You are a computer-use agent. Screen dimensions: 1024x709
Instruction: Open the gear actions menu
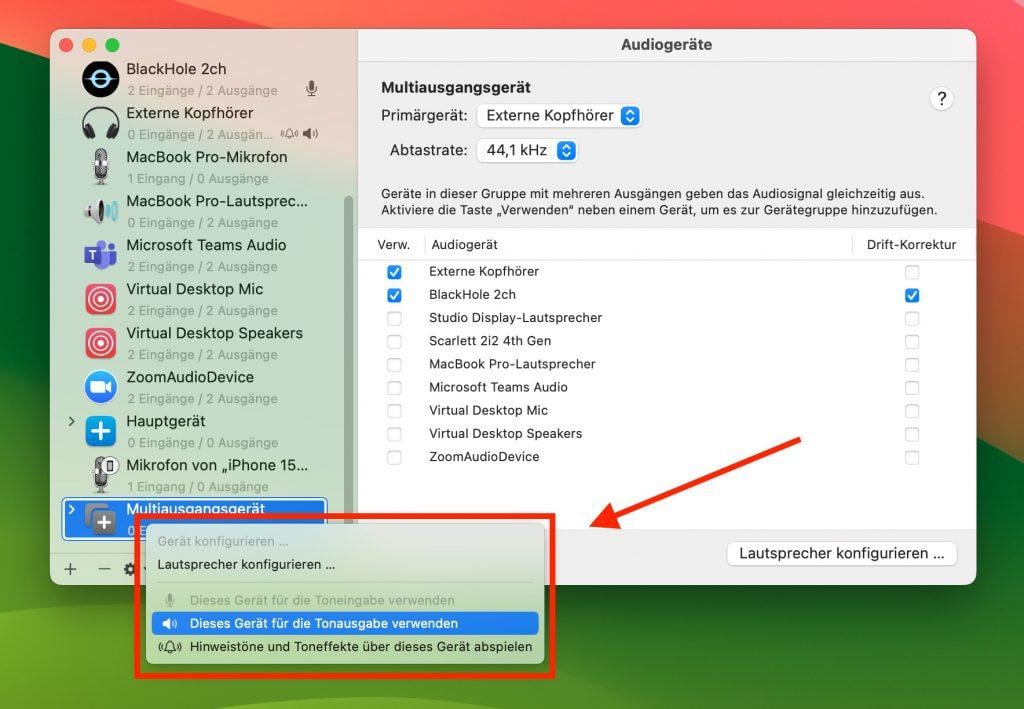pyautogui.click(x=130, y=569)
